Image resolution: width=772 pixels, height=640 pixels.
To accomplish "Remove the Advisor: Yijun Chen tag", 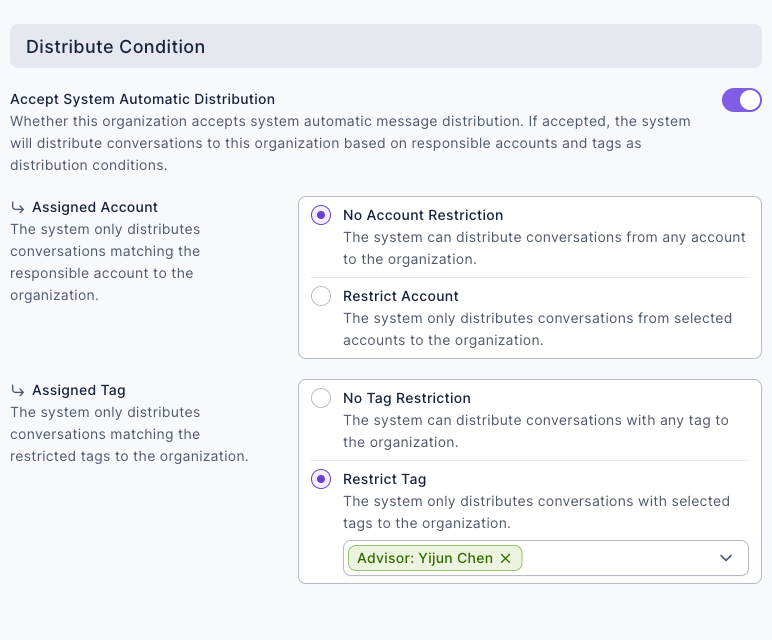I will point(505,558).
